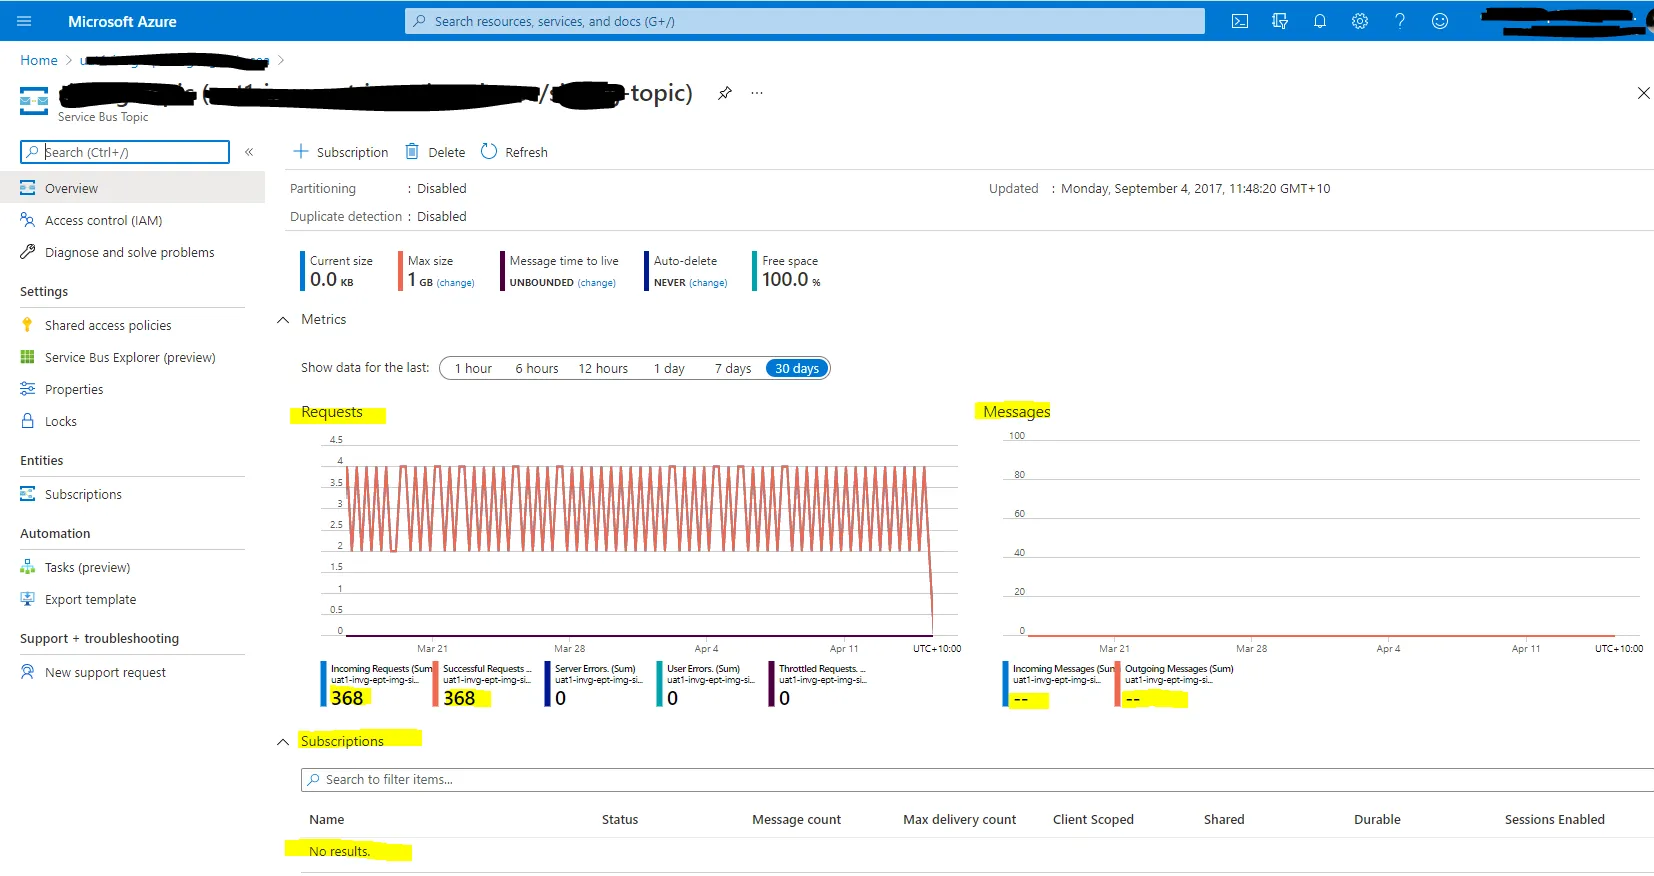Open the Help question mark
Viewport: 1654px width, 876px height.
point(1400,21)
